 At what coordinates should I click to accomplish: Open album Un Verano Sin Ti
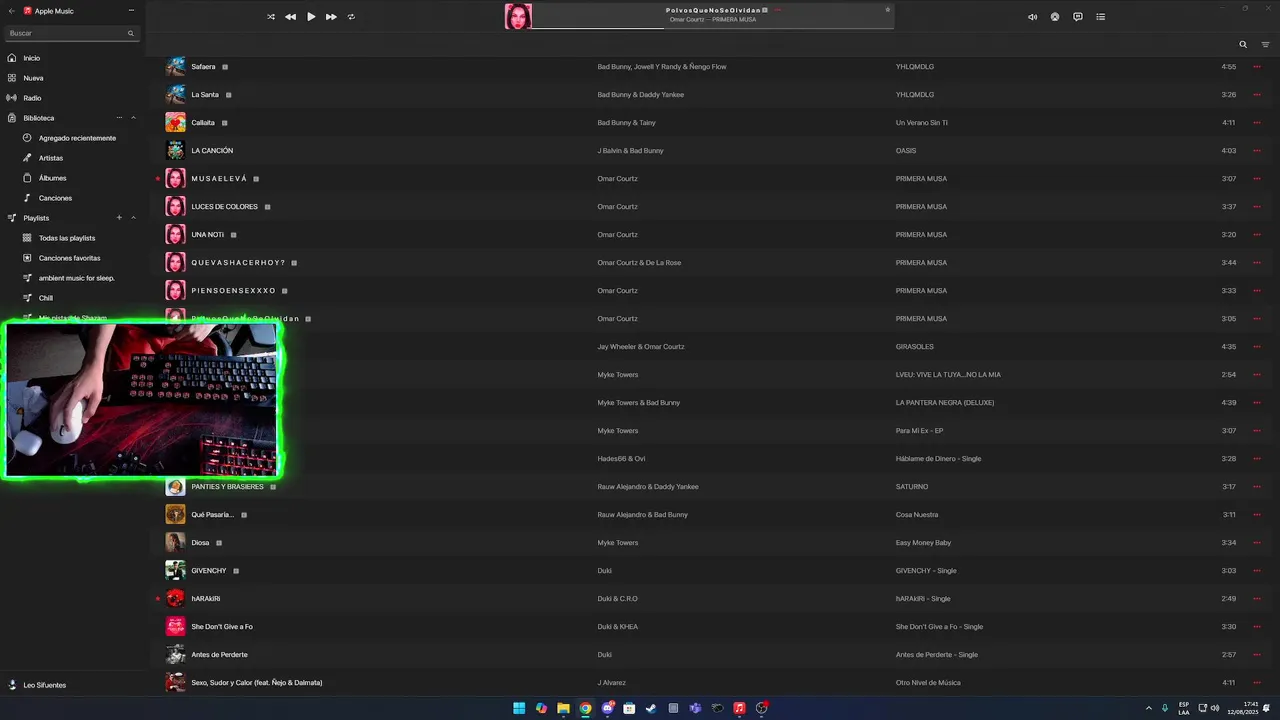922,123
